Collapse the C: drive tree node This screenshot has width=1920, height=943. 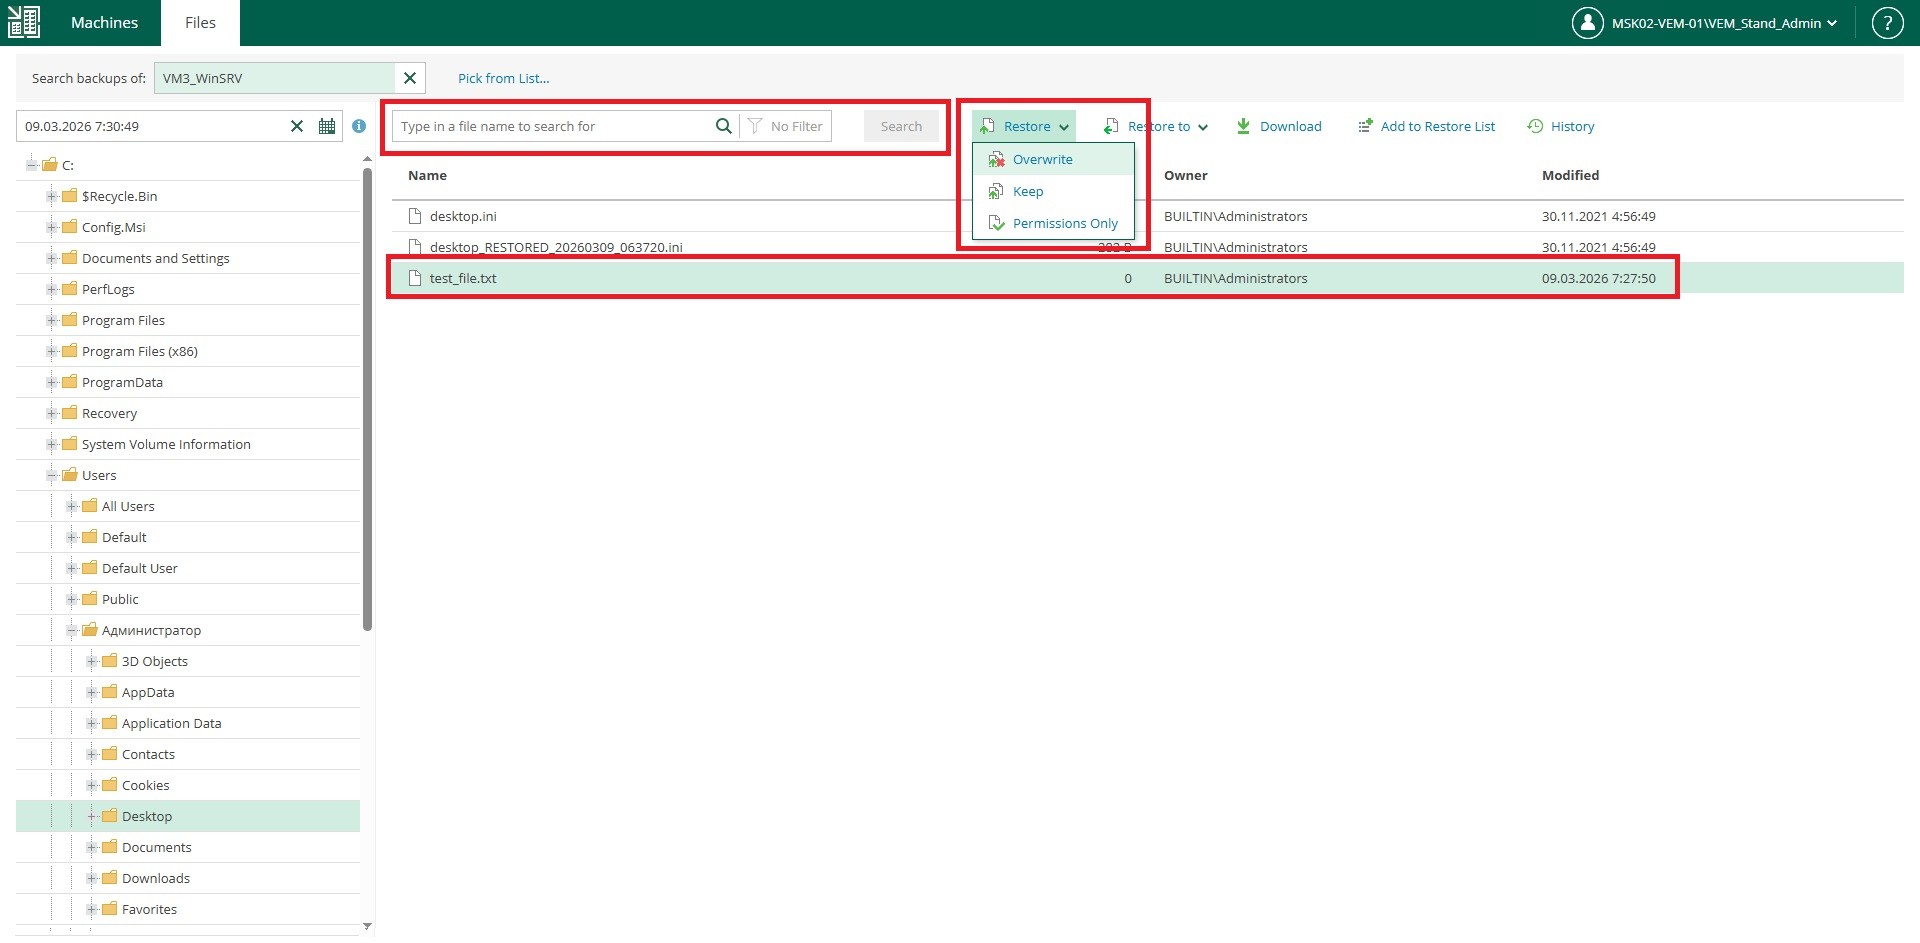coord(31,165)
